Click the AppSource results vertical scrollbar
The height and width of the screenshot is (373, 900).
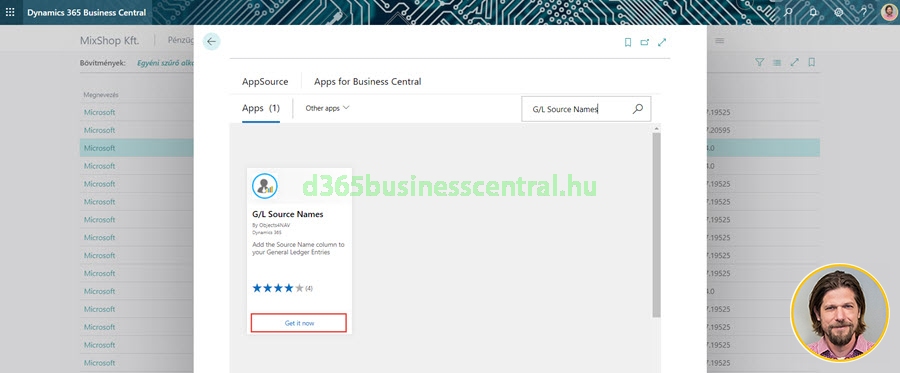[x=657, y=224]
